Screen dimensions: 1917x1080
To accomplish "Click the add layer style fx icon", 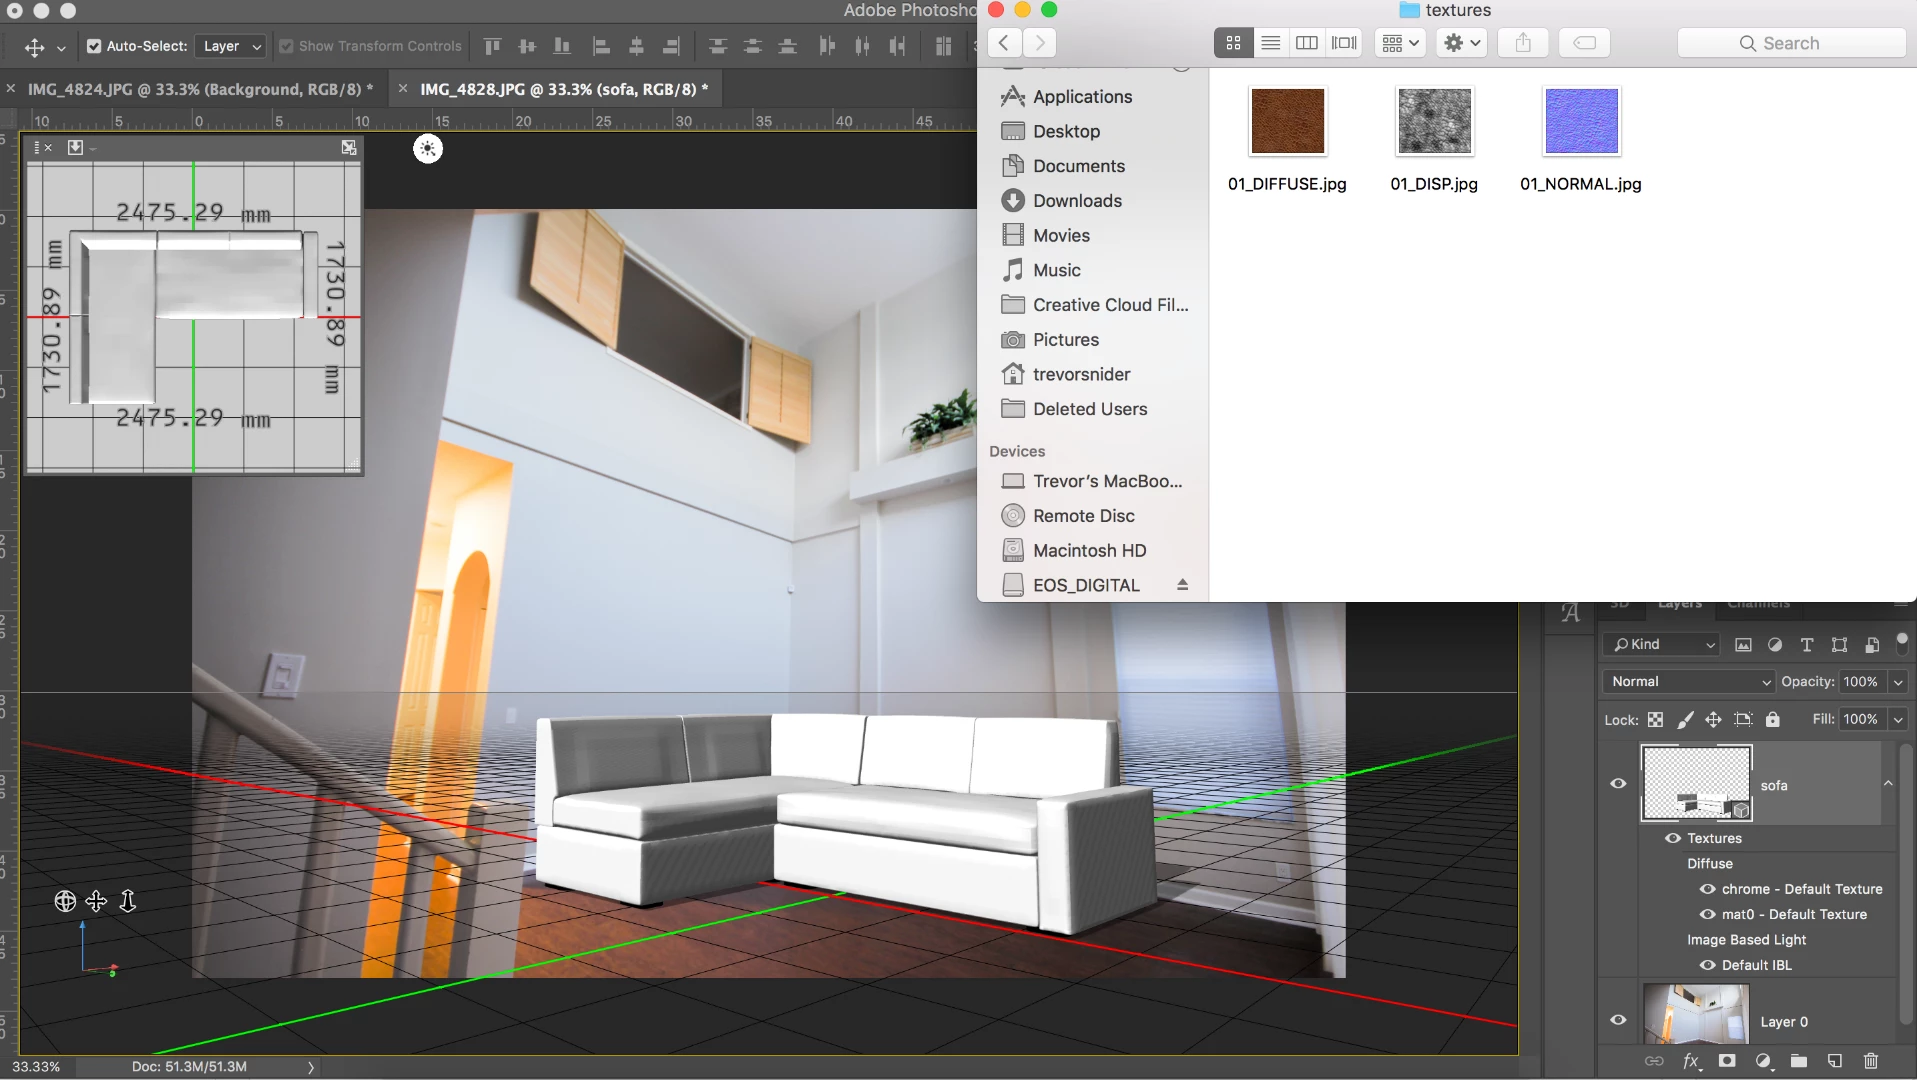I will (1691, 1061).
